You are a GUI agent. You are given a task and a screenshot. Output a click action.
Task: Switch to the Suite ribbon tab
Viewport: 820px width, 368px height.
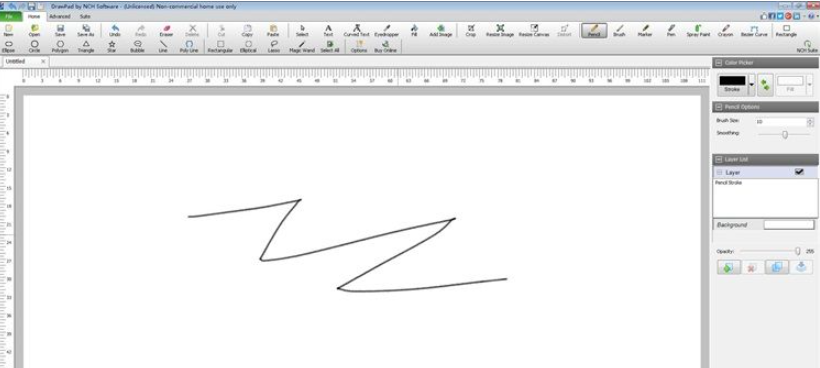tap(85, 16)
